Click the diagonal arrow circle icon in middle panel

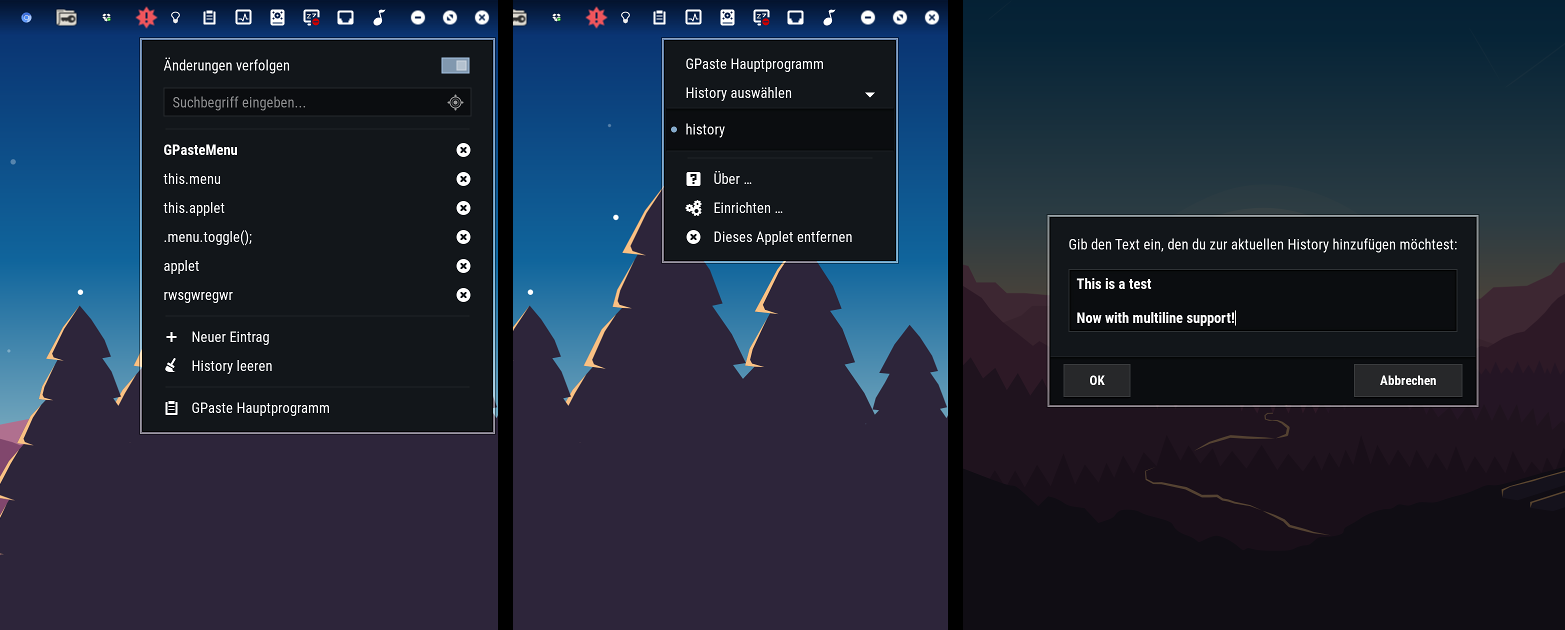[900, 17]
